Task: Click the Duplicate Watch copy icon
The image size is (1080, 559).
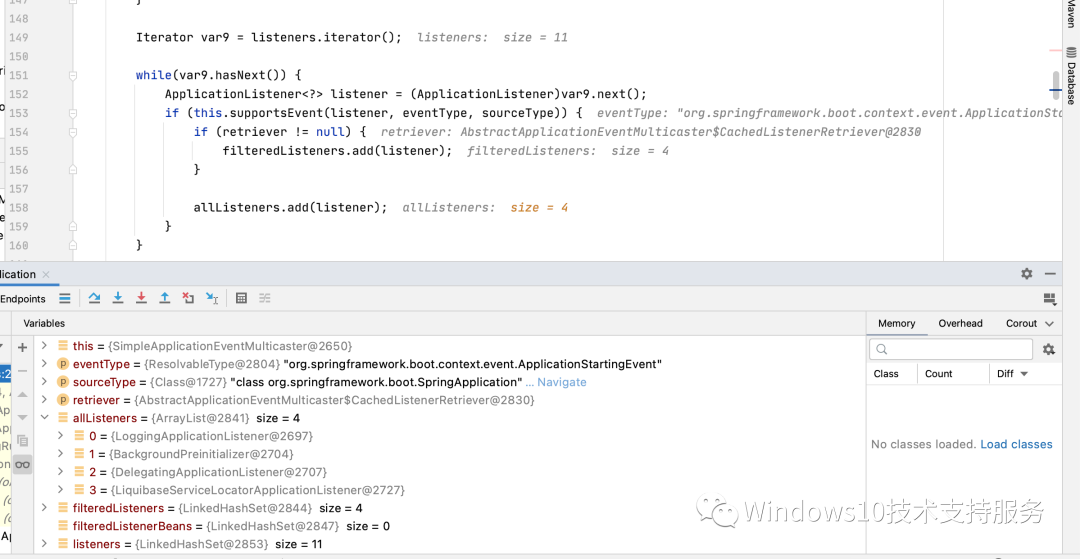Action: 22,441
